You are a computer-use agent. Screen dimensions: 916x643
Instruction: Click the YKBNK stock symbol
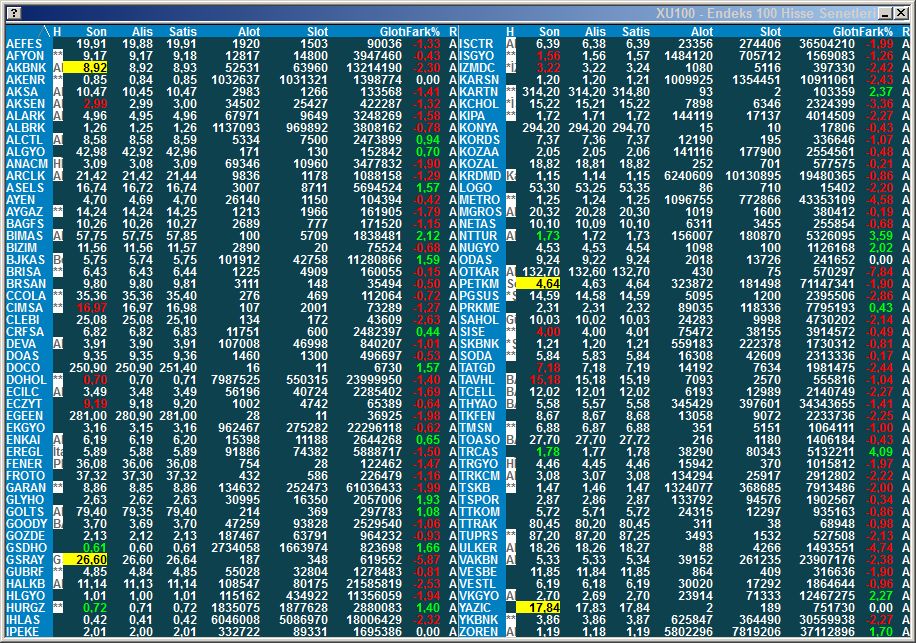pyautogui.click(x=479, y=620)
